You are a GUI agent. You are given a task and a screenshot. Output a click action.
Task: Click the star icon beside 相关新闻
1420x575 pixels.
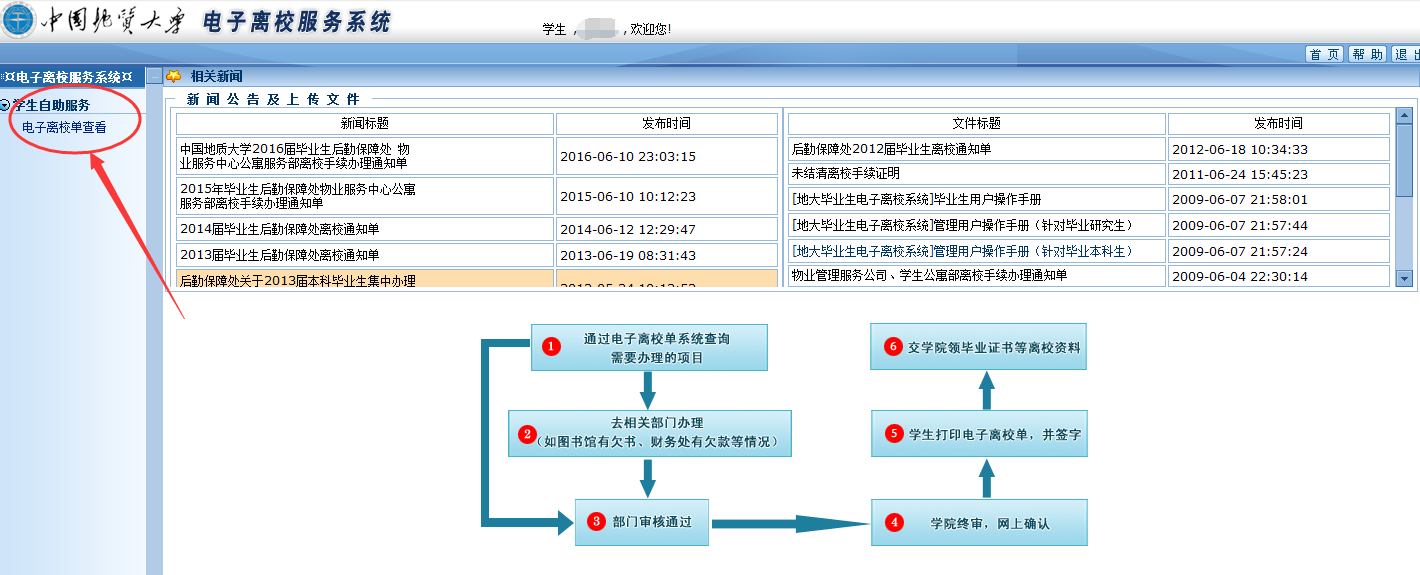coord(174,76)
